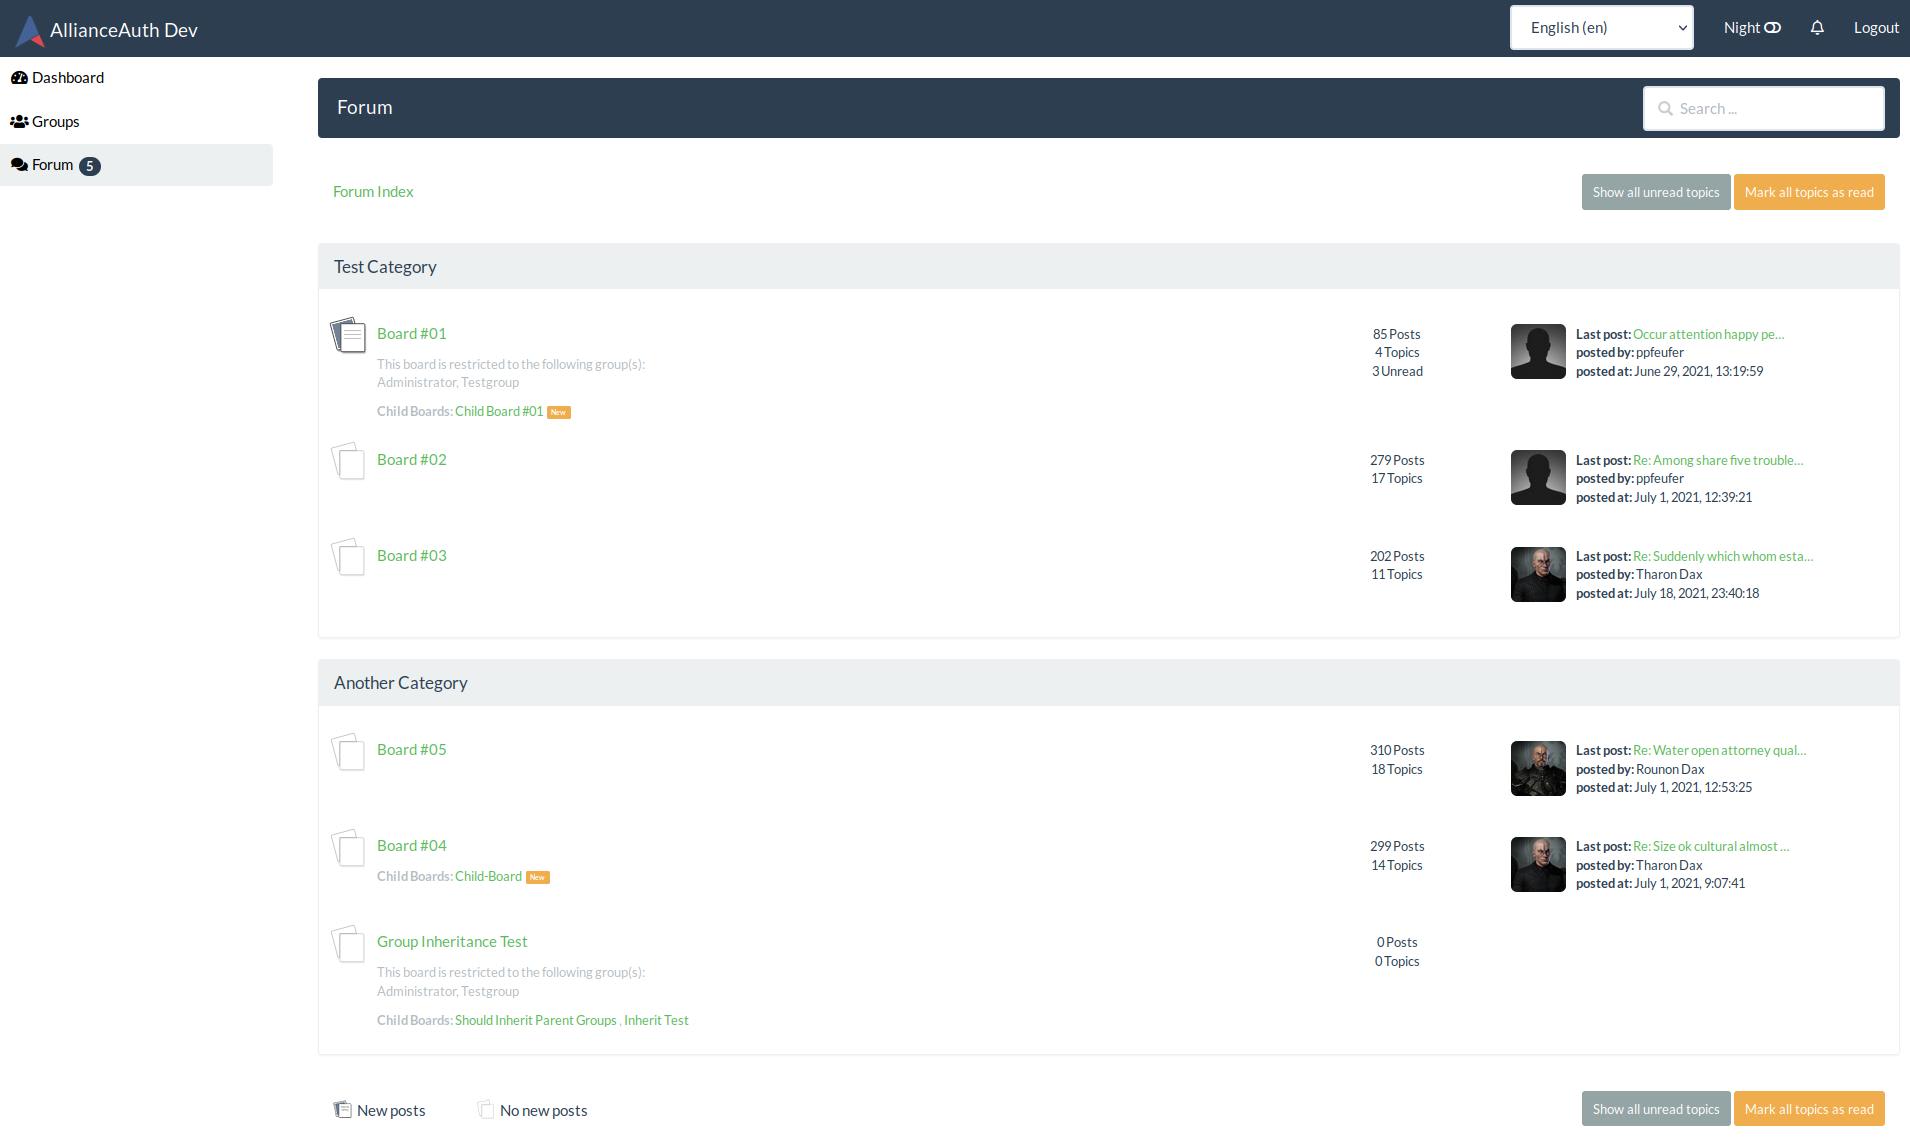Click ppfeufer's avatar for Board #02 last post
The width and height of the screenshot is (1910, 1138).
click(x=1537, y=477)
